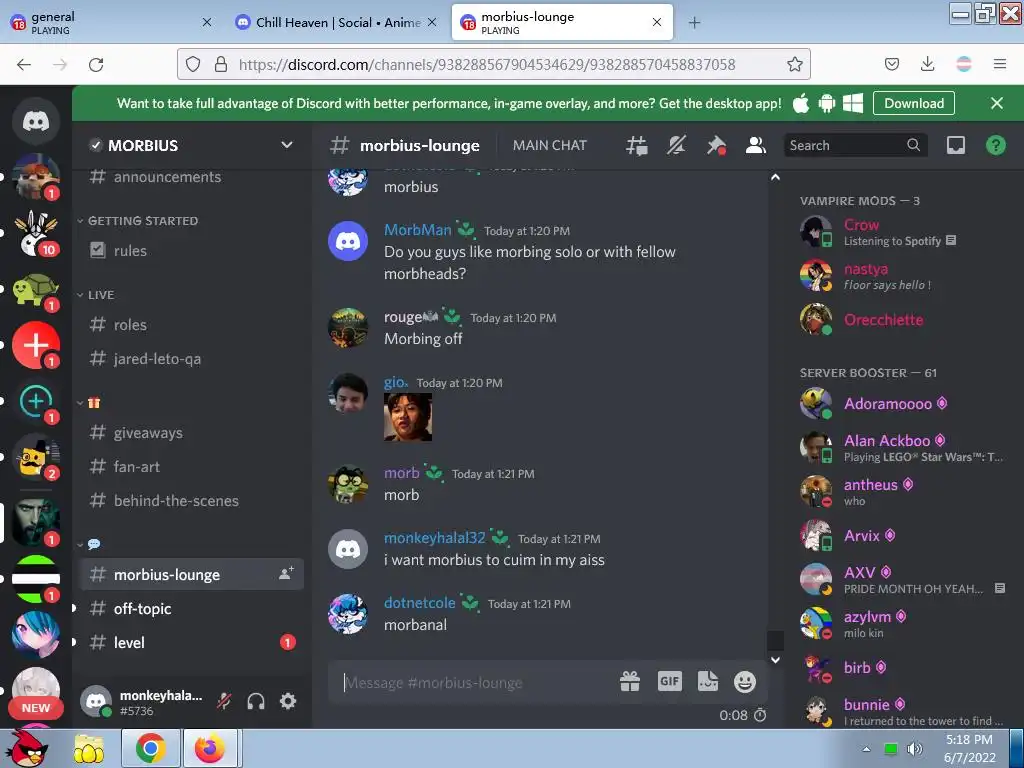Image resolution: width=1024 pixels, height=768 pixels.
Task: Click the chat scrollbar up arrow
Action: click(775, 177)
